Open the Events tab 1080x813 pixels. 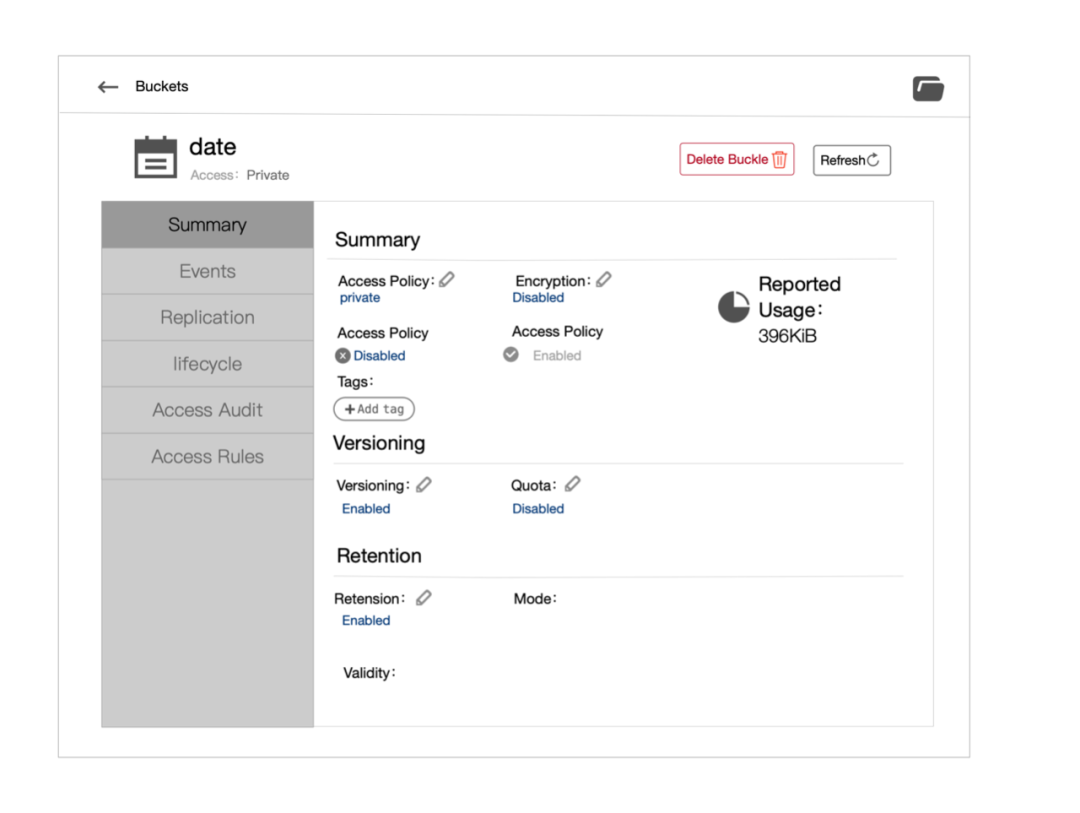tap(207, 271)
